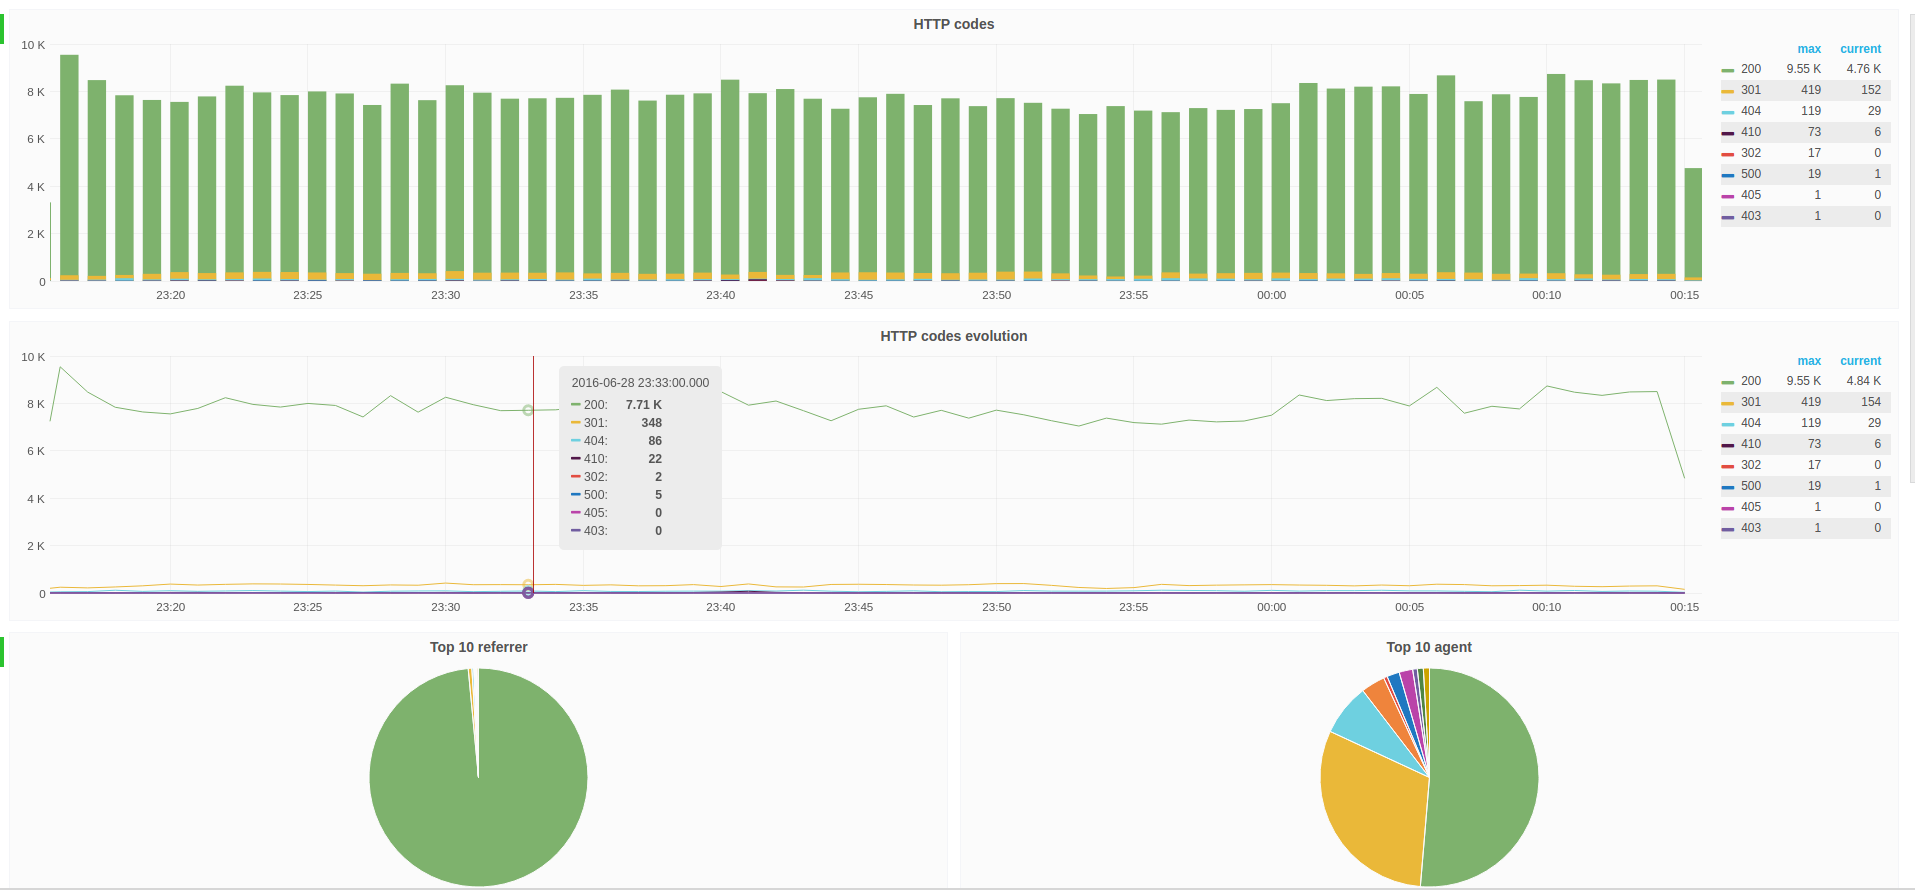Open purple swatch for 403 in HTTP codes evolution legend

pos(1727,529)
